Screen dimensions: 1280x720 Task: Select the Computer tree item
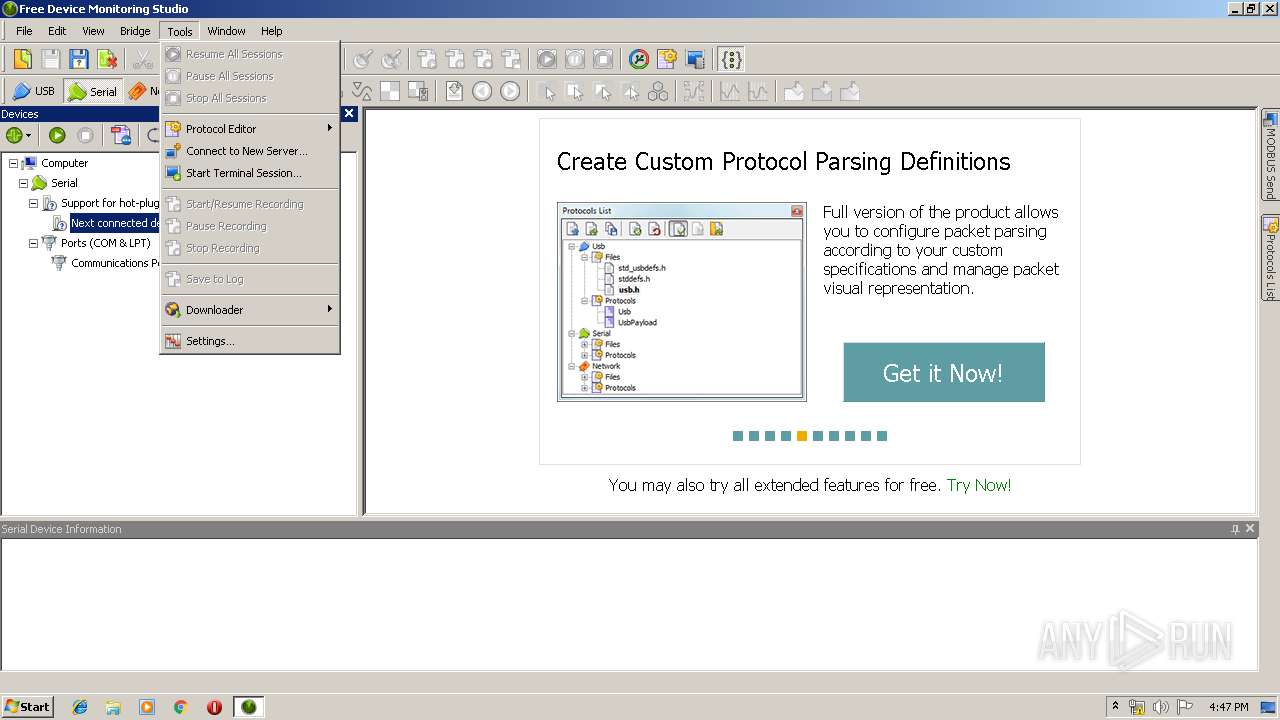pos(64,163)
